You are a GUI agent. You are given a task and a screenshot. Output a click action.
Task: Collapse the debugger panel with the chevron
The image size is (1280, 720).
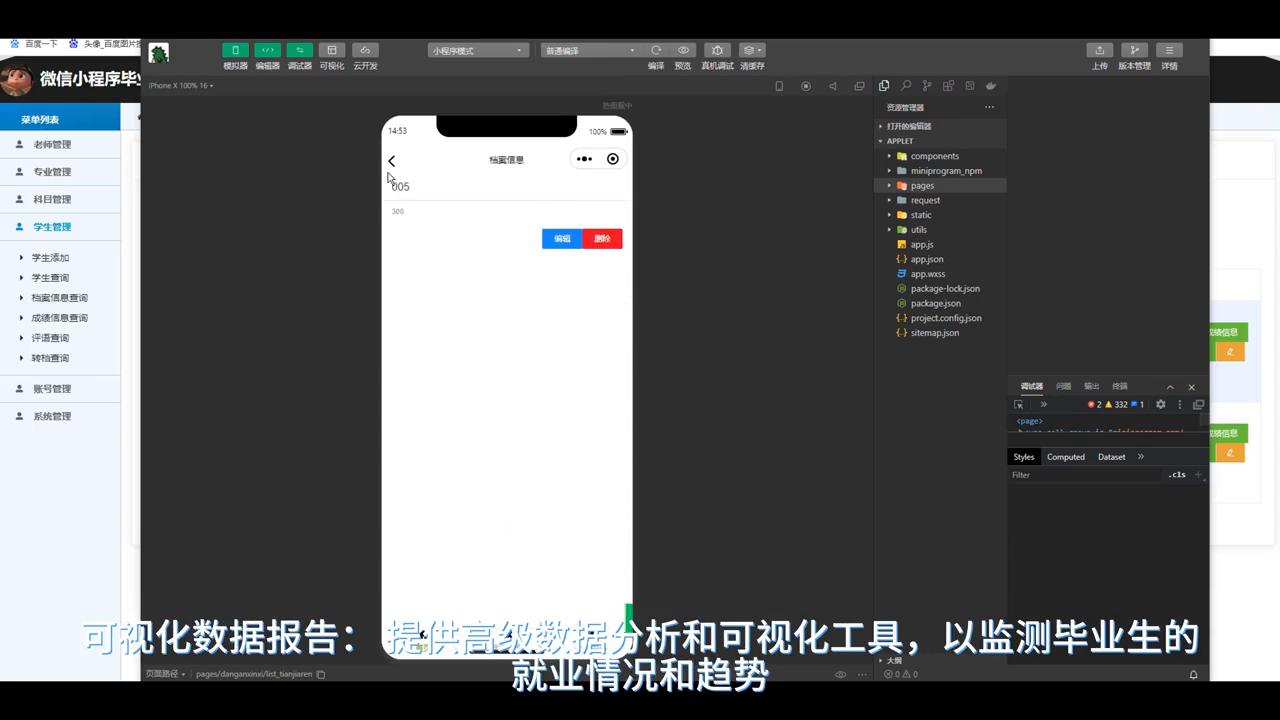[x=1170, y=386]
